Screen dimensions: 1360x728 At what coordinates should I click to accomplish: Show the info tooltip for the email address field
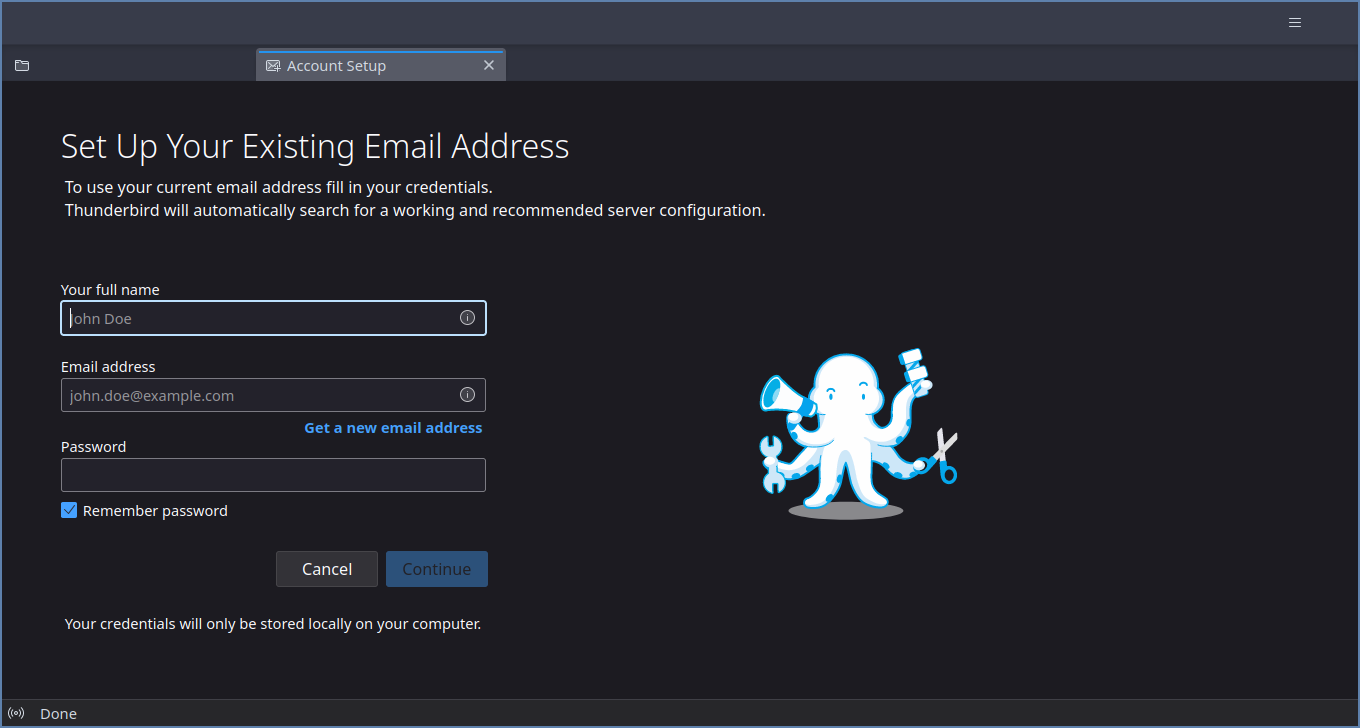(467, 394)
